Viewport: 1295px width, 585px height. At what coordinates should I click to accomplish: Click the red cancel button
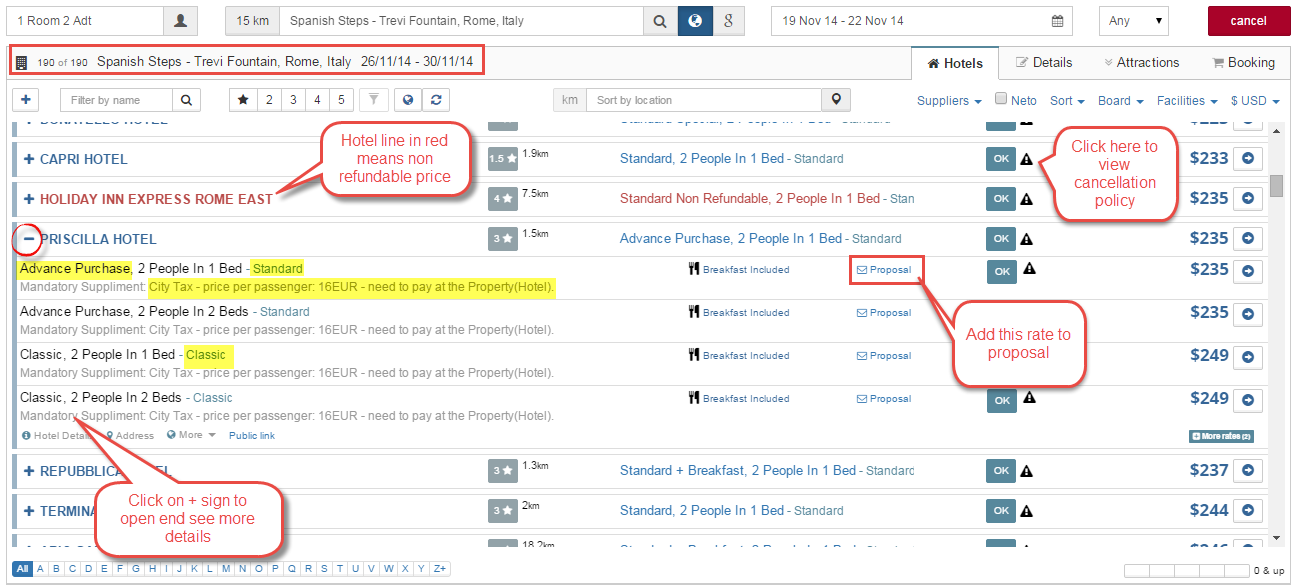coord(1248,21)
